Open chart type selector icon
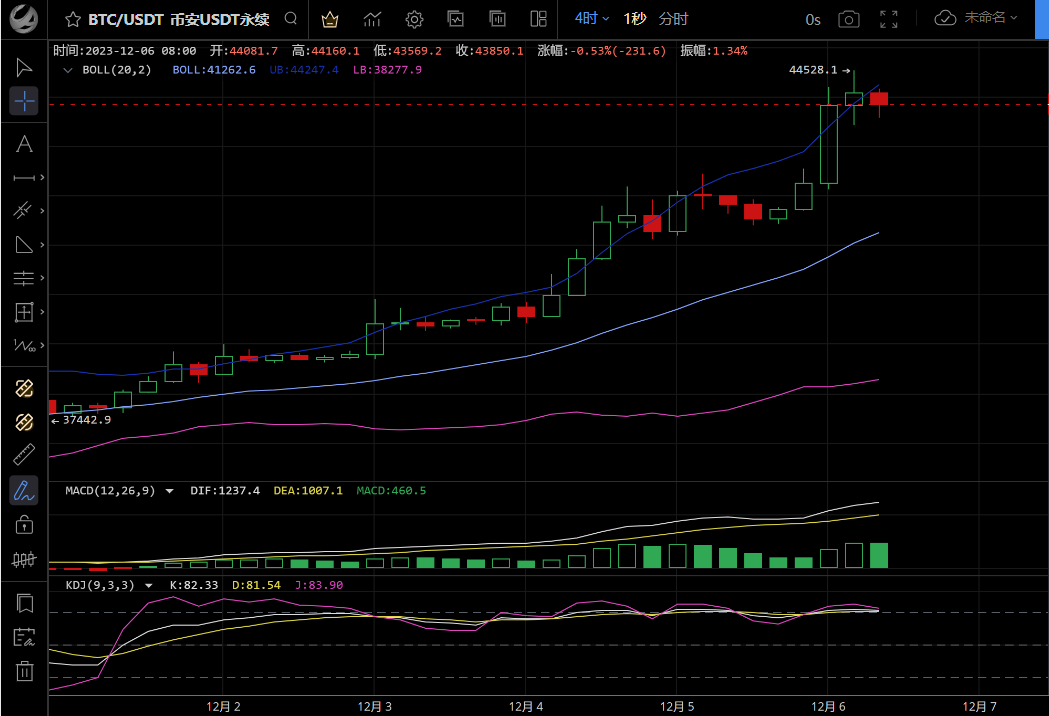 372,19
